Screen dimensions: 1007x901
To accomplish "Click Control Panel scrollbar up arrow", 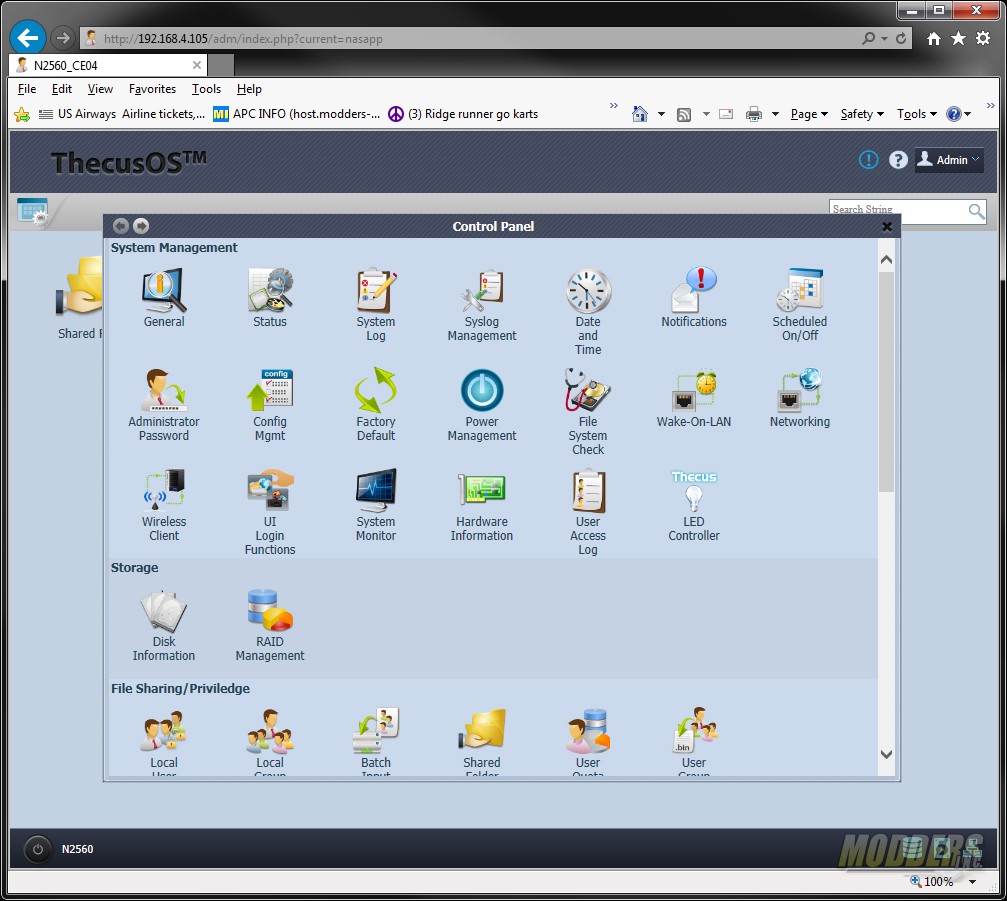I will (x=886, y=259).
